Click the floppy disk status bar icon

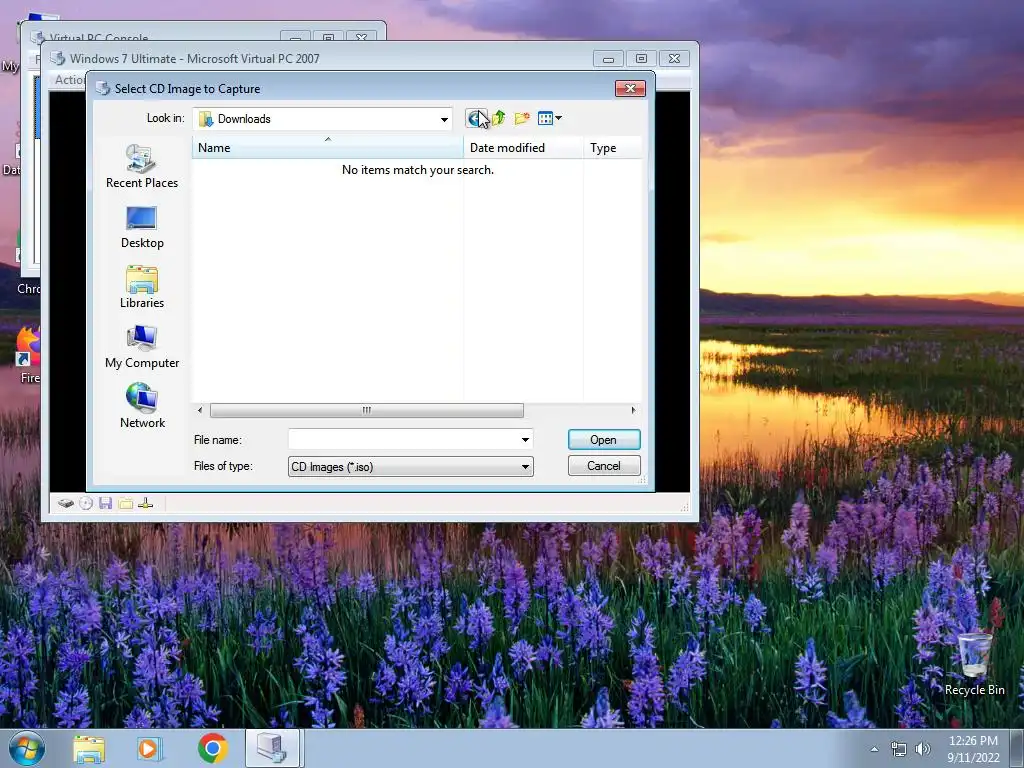click(106, 503)
